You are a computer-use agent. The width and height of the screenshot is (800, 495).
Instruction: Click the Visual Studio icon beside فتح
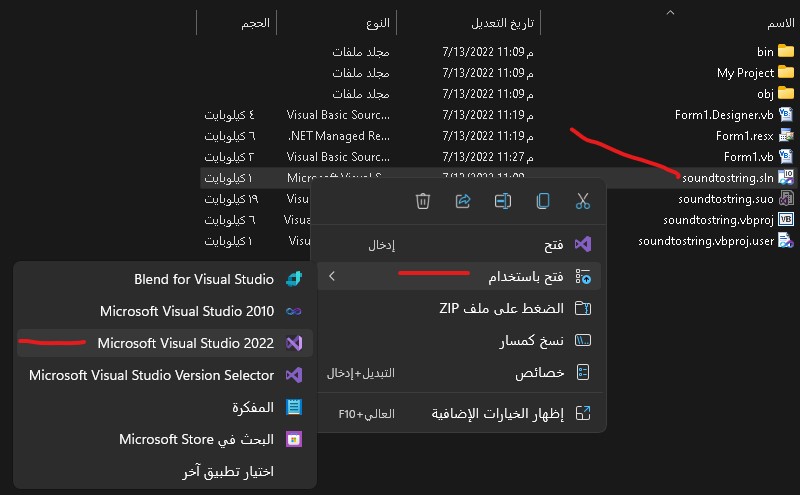[583, 244]
